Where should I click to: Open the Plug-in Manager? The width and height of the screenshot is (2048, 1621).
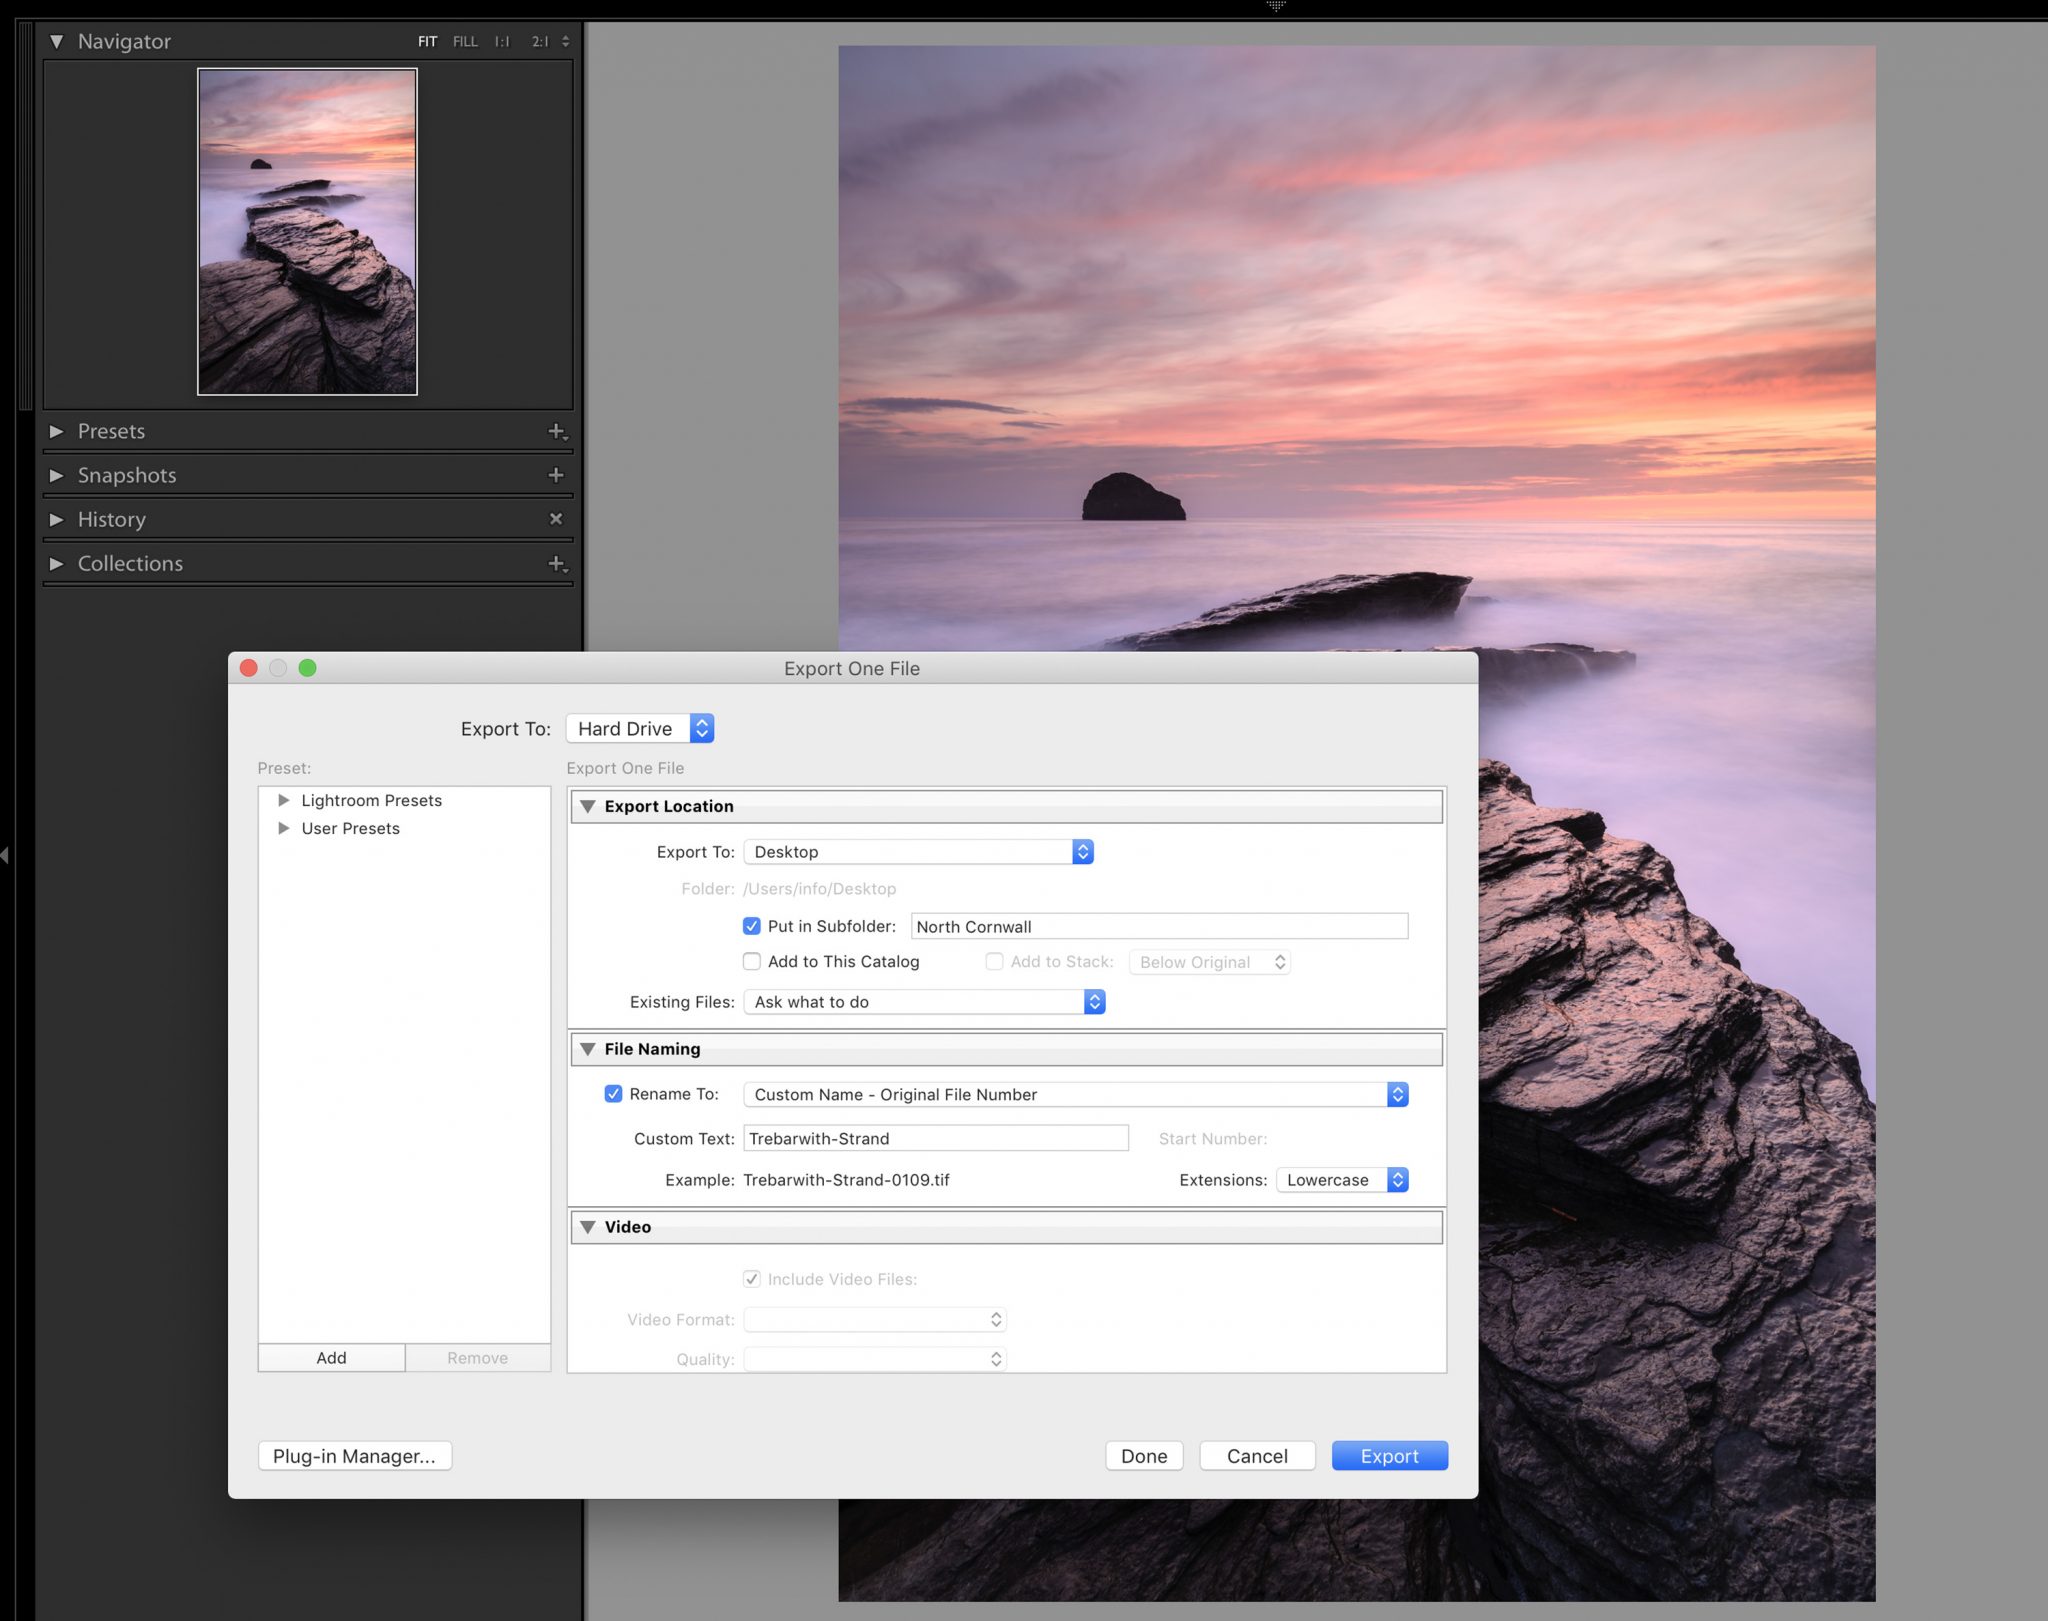coord(354,1455)
